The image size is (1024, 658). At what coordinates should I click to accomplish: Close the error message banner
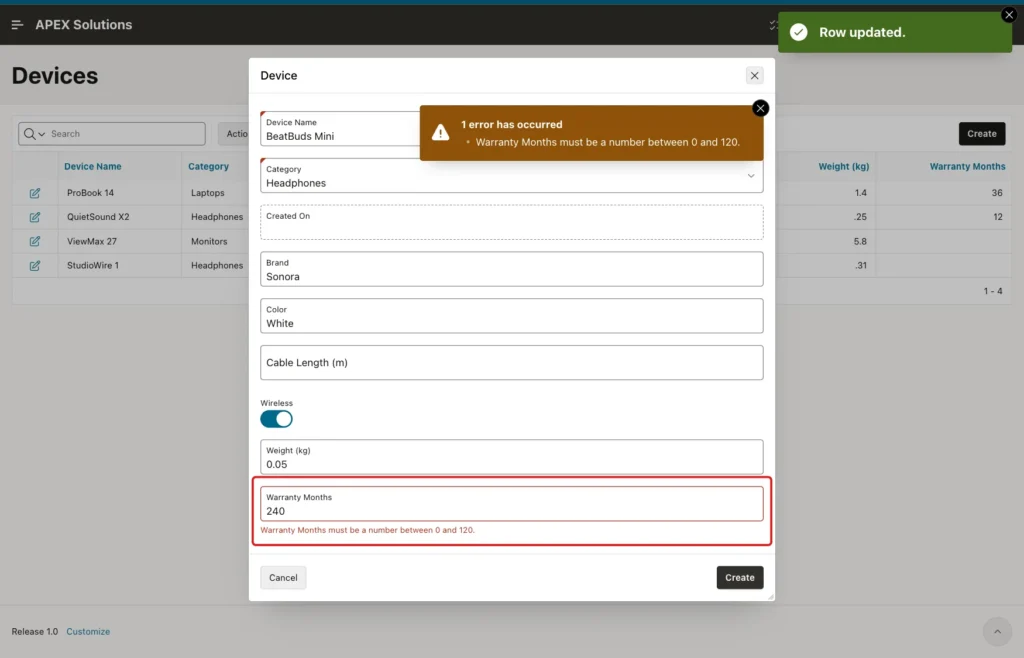pyautogui.click(x=760, y=108)
